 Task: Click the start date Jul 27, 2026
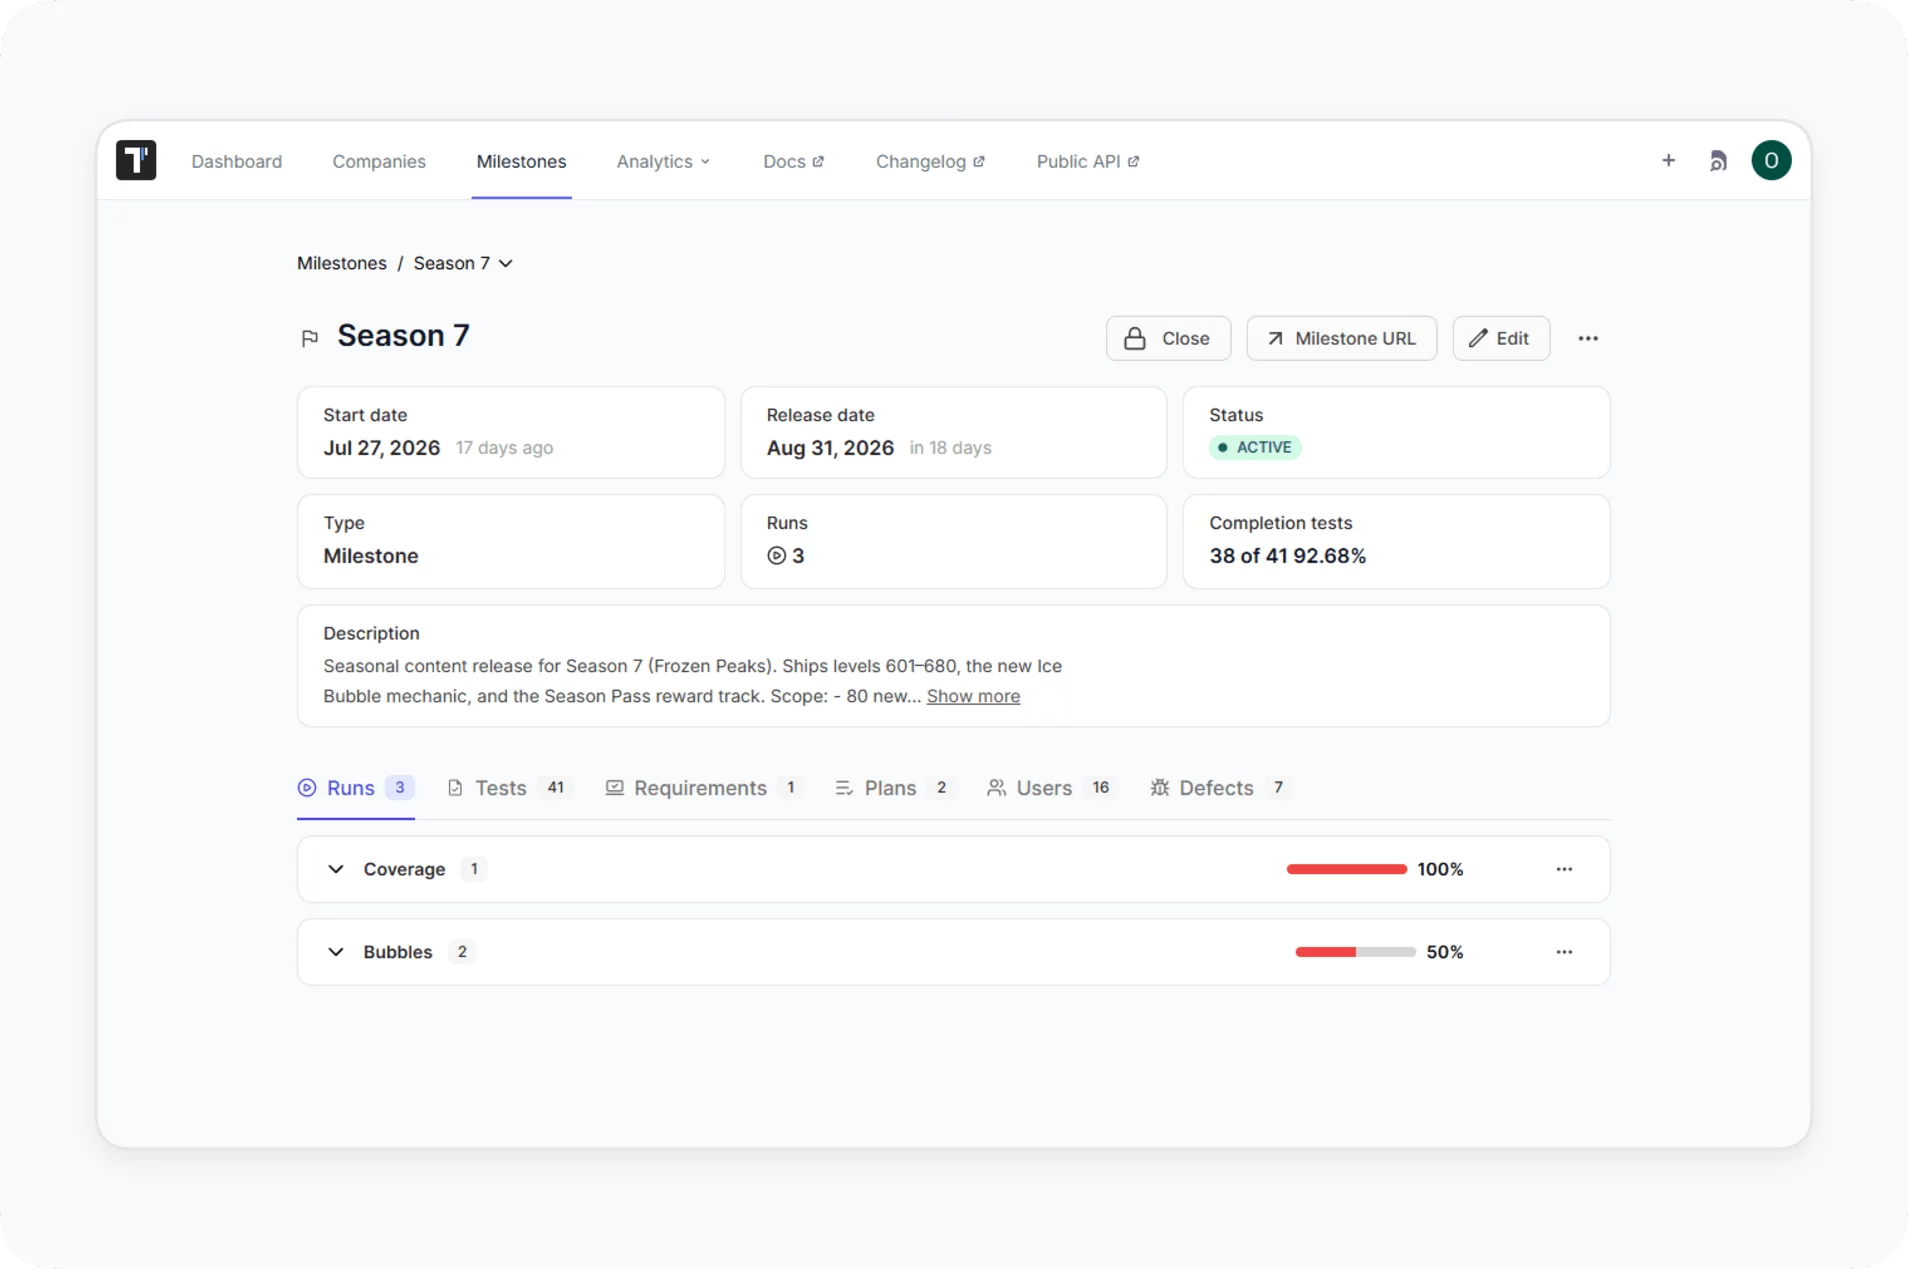[x=382, y=448]
